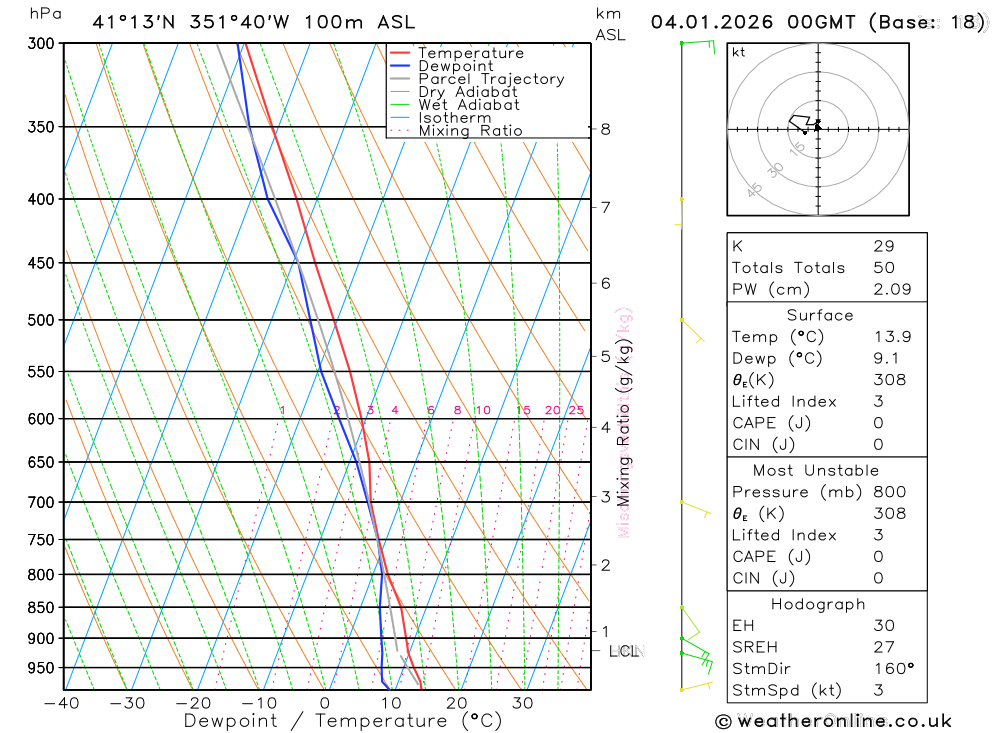Click the 950 hPa pressure axis label

41,668
